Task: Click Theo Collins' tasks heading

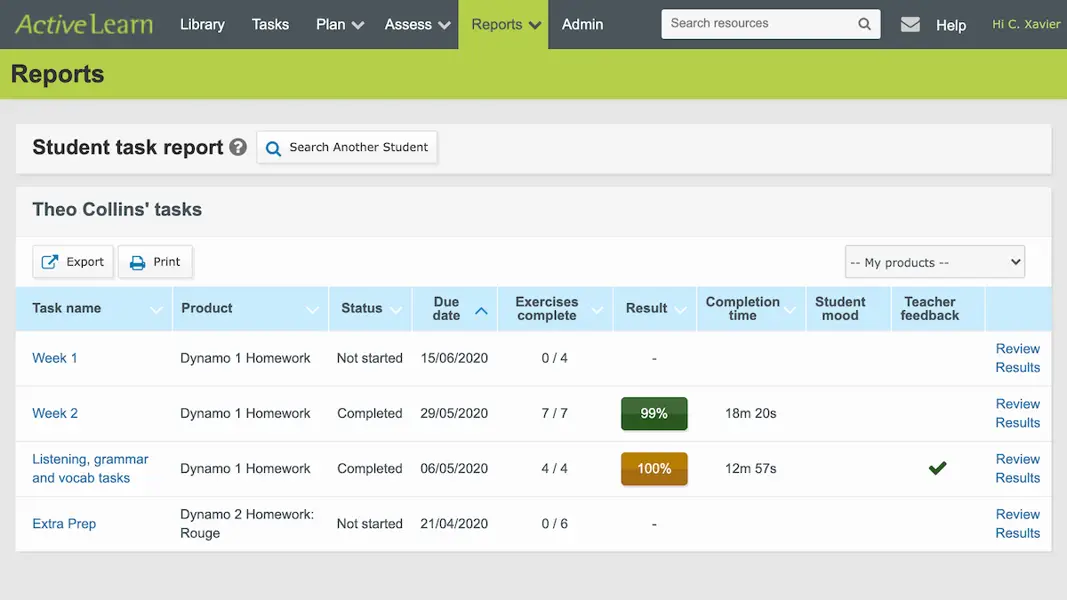Action: (117, 210)
